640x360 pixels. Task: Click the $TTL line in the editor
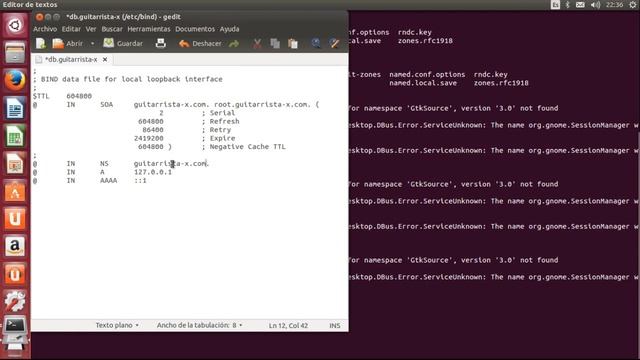(62, 96)
